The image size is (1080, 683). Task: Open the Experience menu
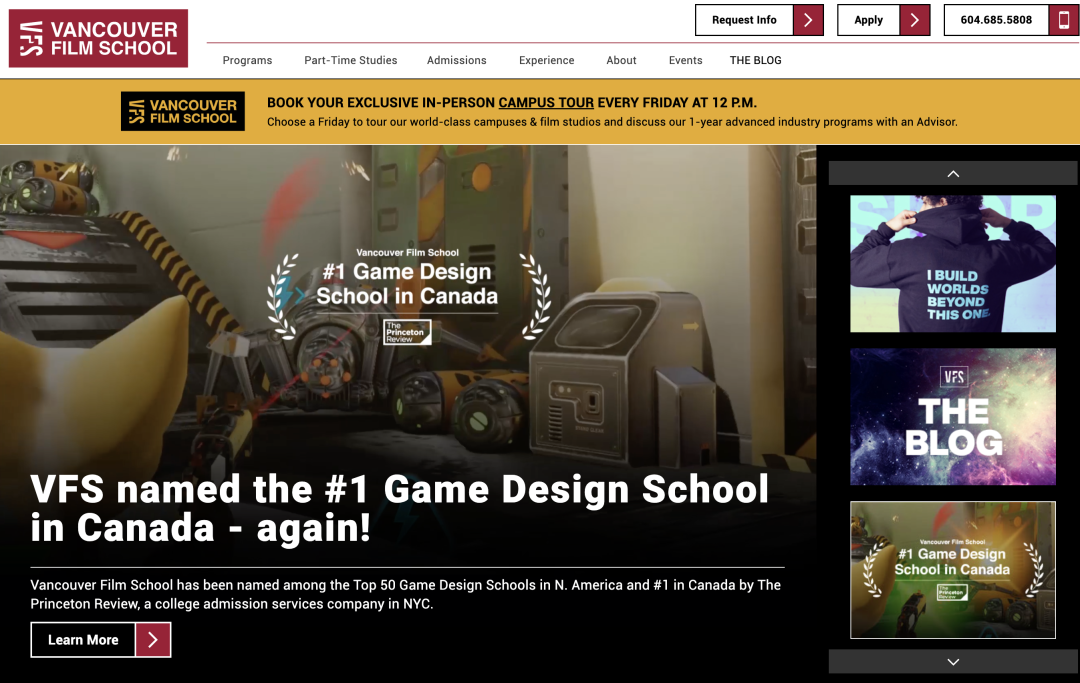pos(546,61)
